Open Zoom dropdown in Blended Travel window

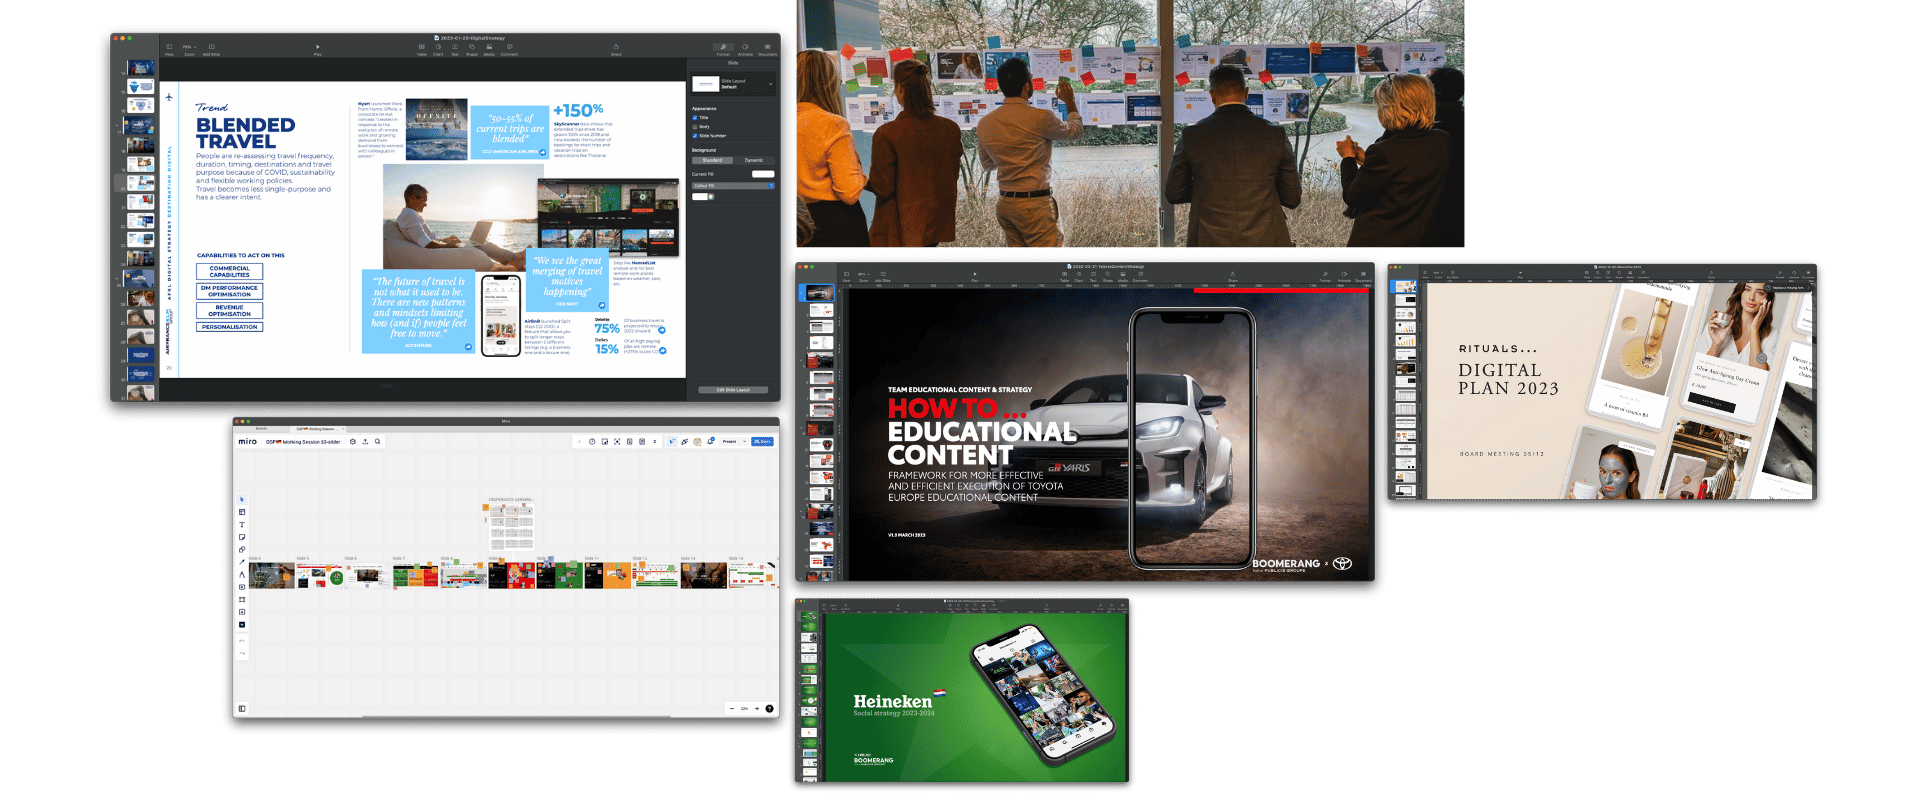[188, 47]
